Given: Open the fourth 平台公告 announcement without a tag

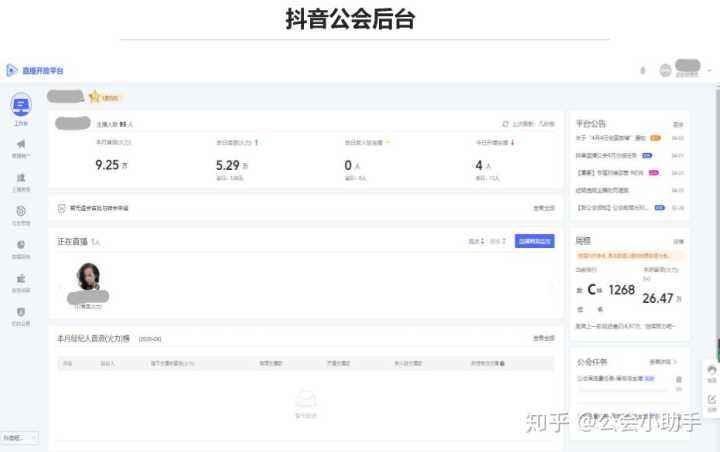Looking at the screenshot, I should click(602, 190).
